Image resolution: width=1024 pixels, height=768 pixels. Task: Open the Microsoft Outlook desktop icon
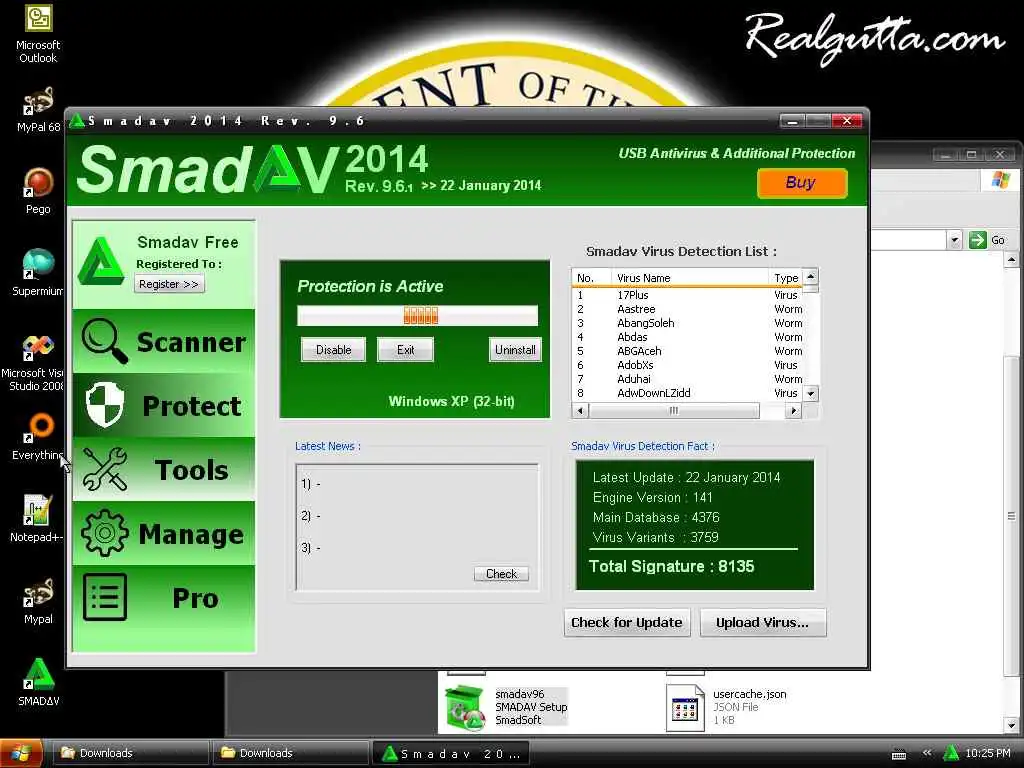point(38,34)
